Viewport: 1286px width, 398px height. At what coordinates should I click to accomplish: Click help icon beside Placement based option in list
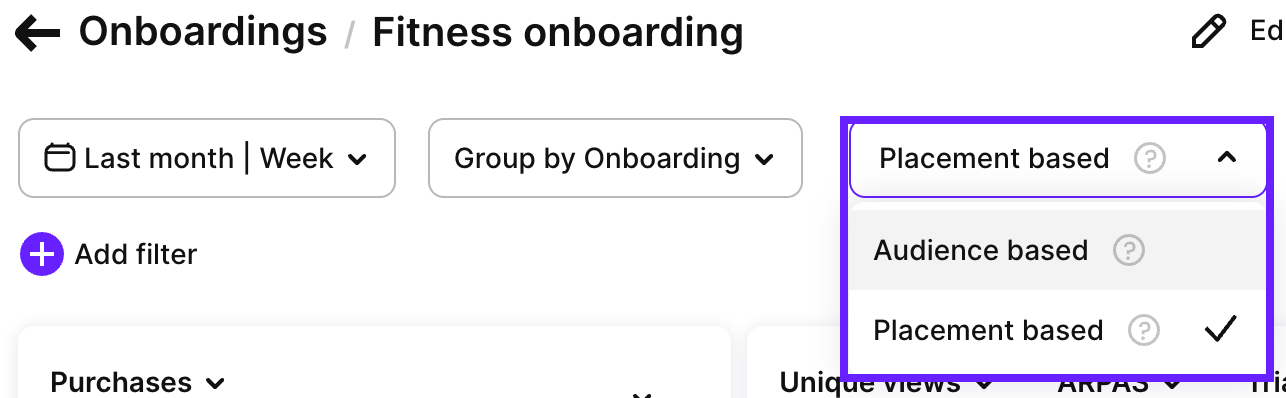point(1144,330)
